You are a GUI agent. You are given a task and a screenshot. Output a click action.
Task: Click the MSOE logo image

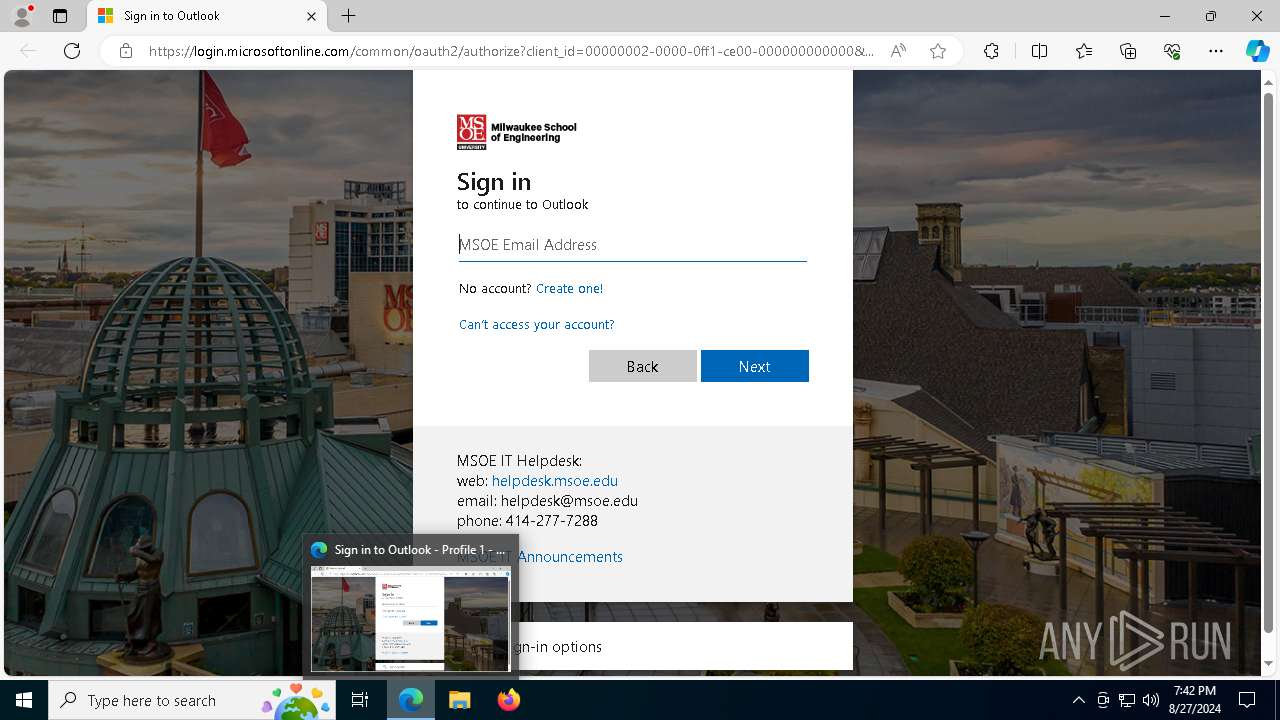(517, 132)
